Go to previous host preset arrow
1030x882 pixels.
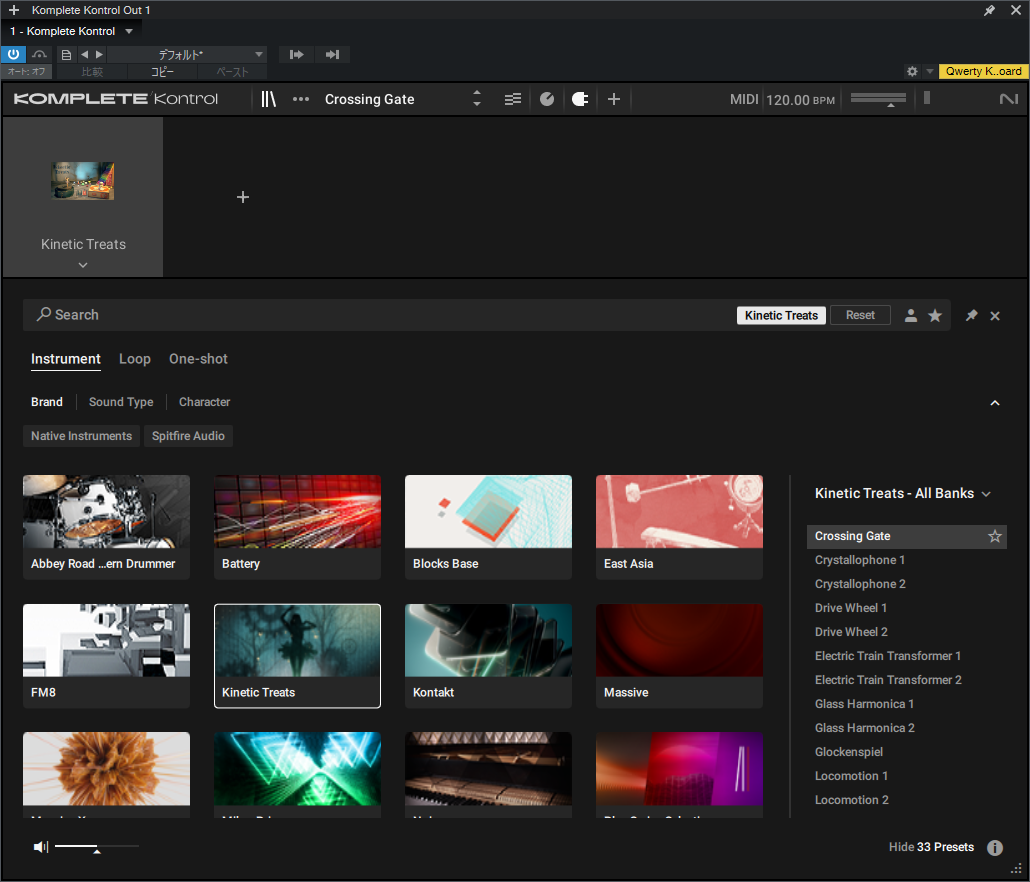pyautogui.click(x=84, y=55)
